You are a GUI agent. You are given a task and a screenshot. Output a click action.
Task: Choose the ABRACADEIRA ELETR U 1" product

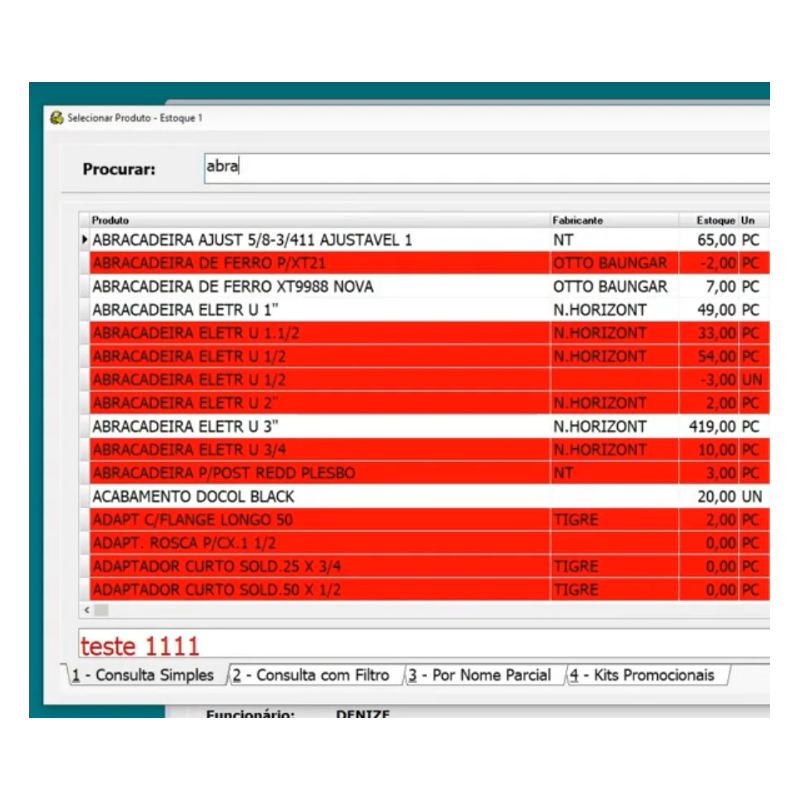pyautogui.click(x=184, y=310)
